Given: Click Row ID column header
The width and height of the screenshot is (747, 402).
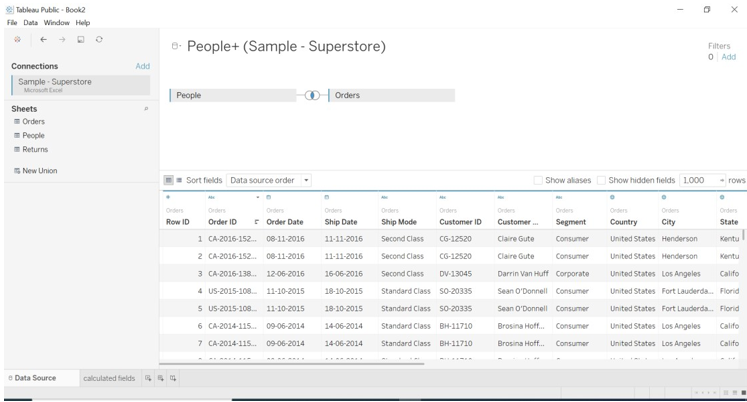Looking at the screenshot, I should (x=178, y=222).
